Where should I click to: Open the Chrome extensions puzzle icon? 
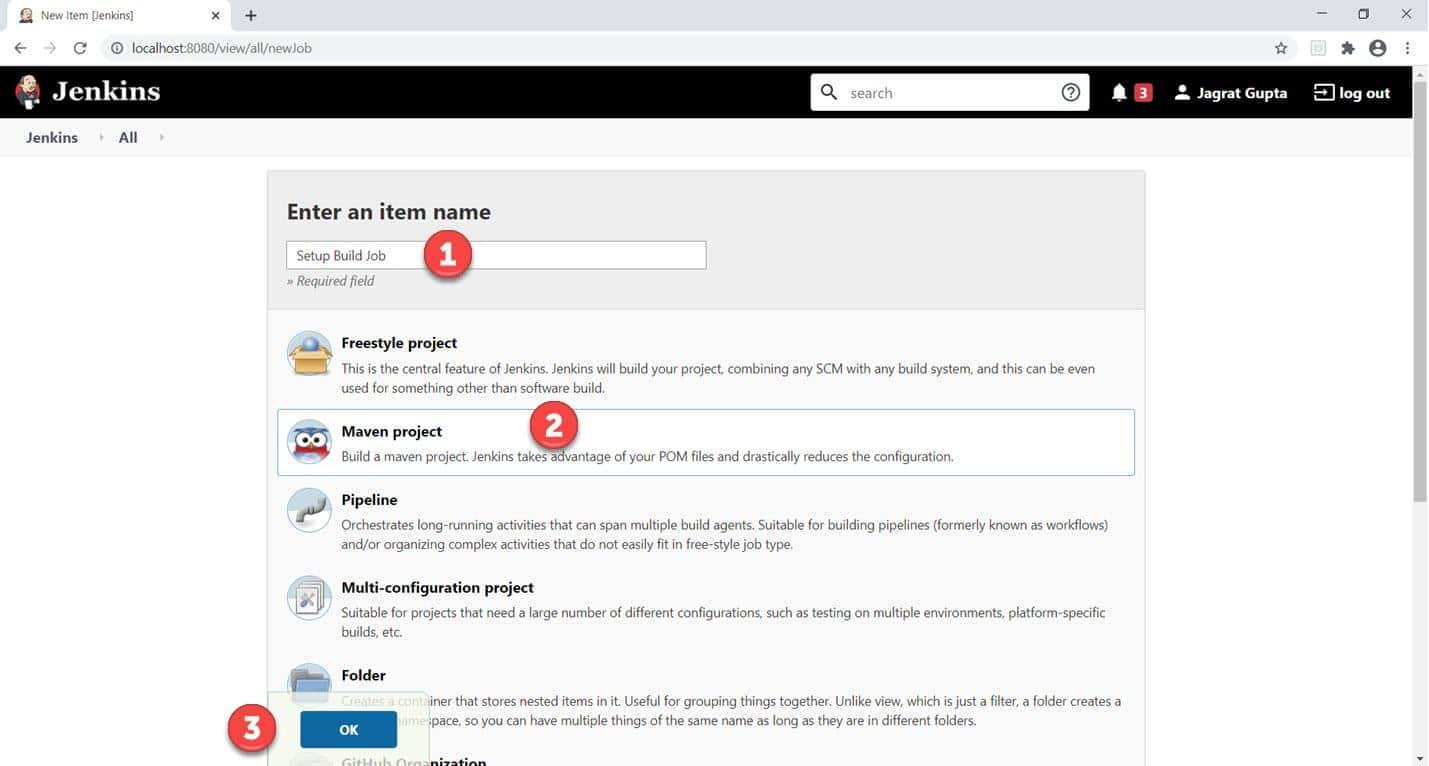pyautogui.click(x=1348, y=48)
